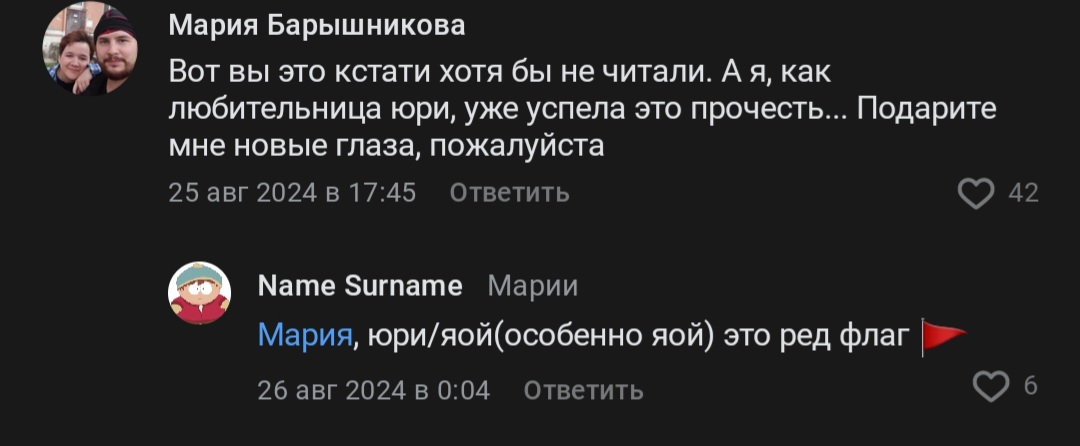Follow the blue 'Мария' mention link
The image size is (1080, 446).
pos(305,337)
